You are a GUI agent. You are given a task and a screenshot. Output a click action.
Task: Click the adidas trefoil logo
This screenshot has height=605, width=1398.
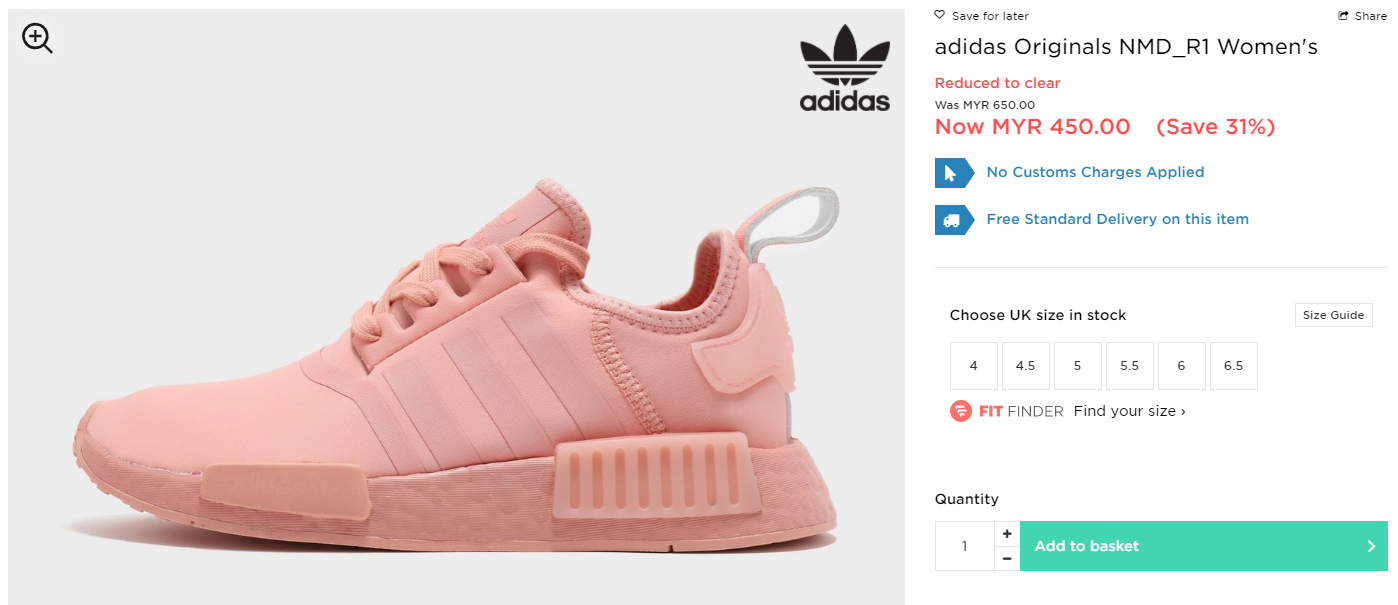844,68
